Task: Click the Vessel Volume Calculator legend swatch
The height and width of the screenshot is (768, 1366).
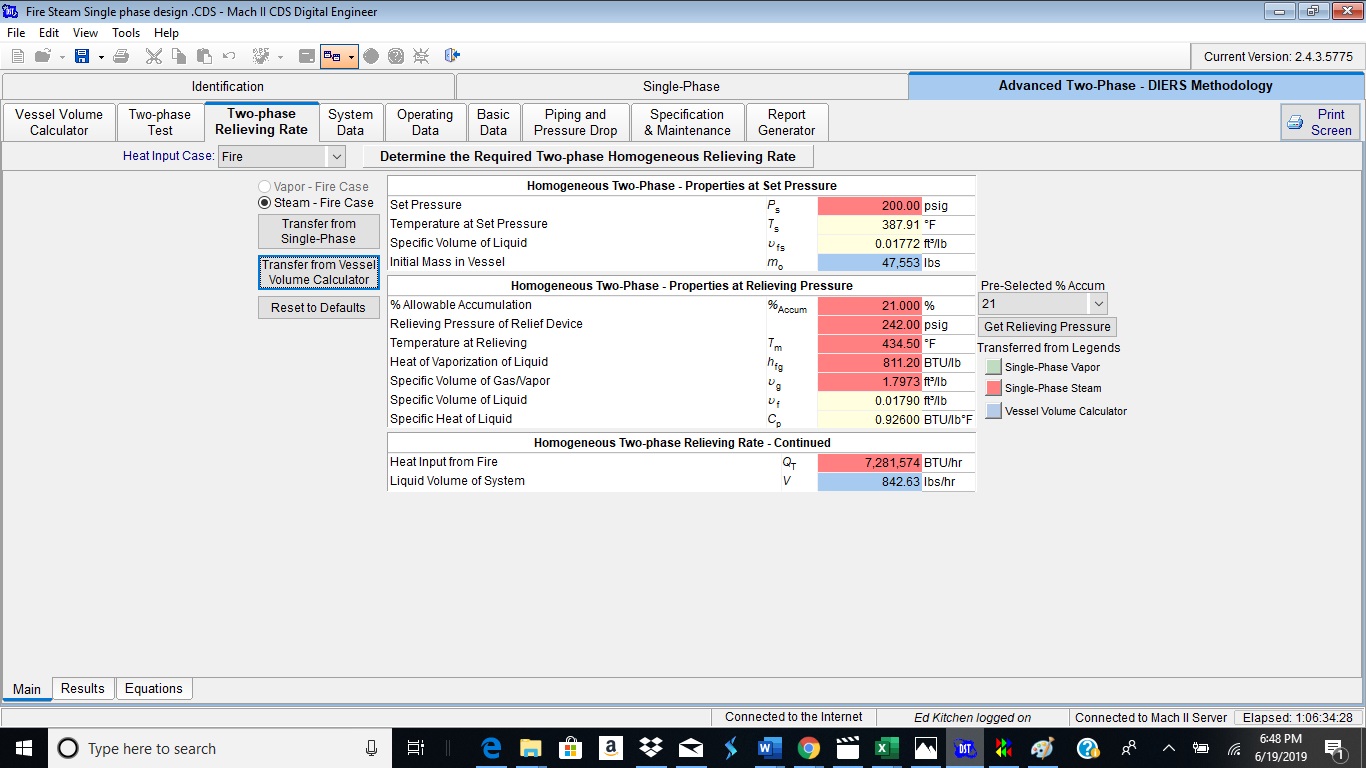Action: point(994,411)
